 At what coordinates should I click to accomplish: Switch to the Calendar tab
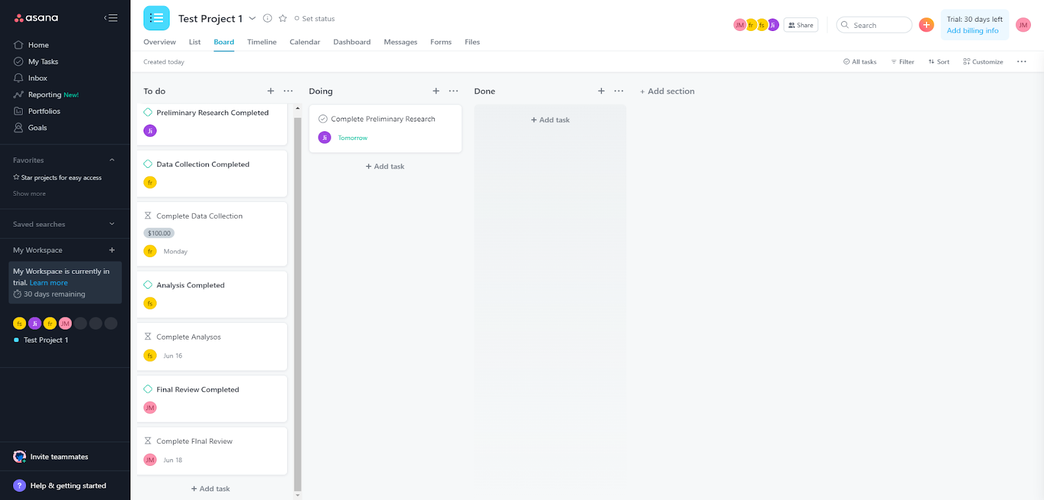click(x=305, y=42)
